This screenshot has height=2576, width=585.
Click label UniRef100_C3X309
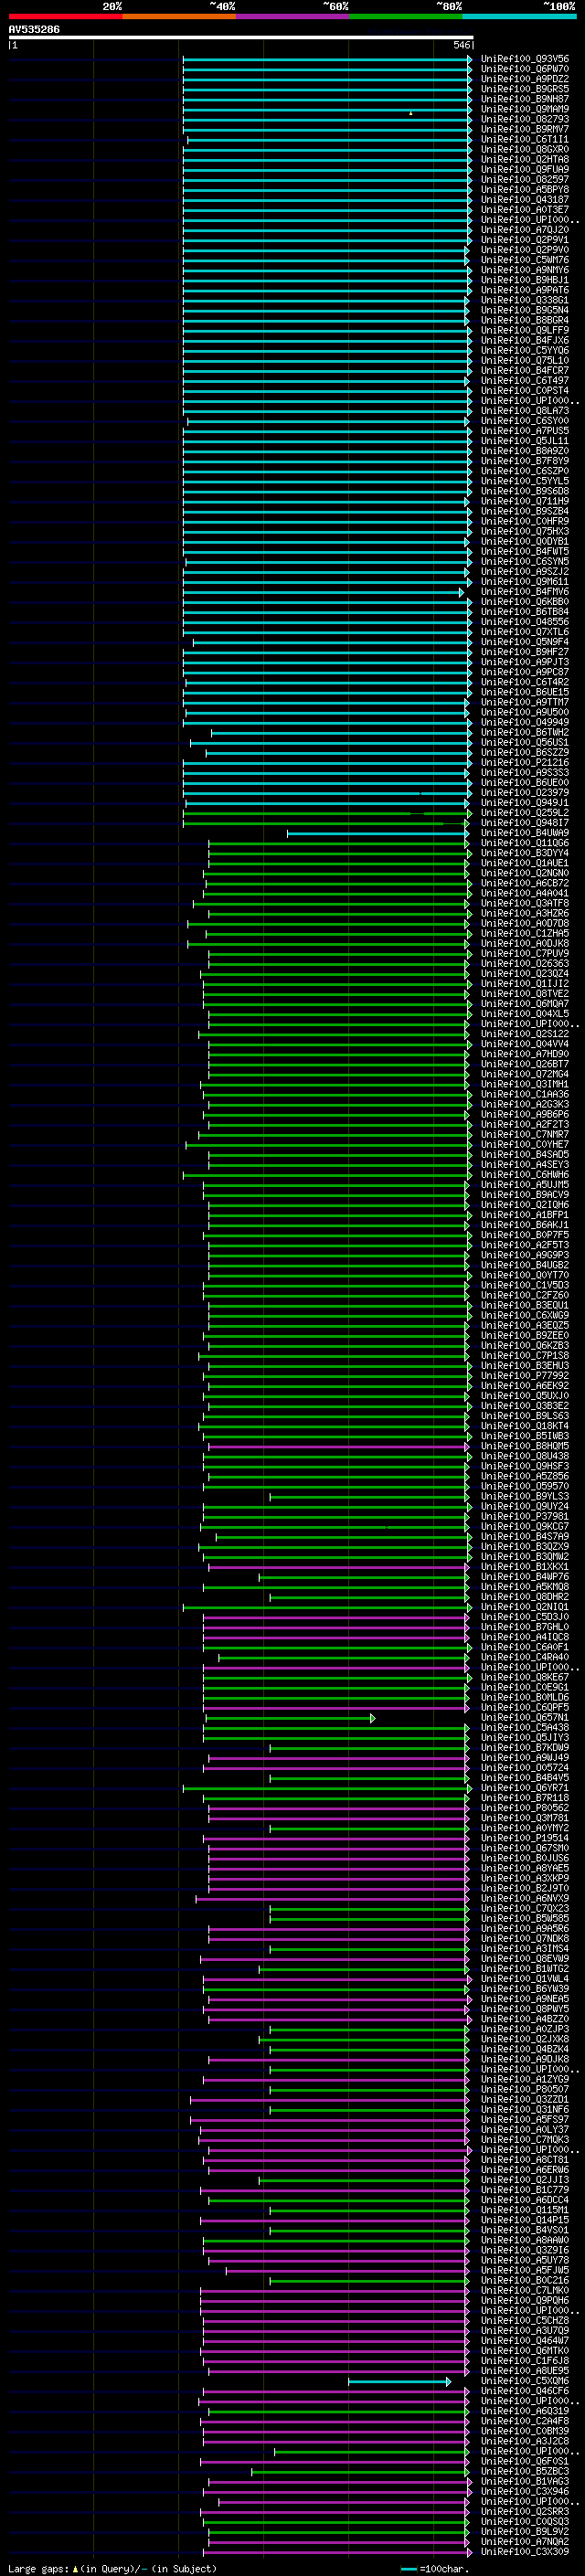[x=525, y=2551]
